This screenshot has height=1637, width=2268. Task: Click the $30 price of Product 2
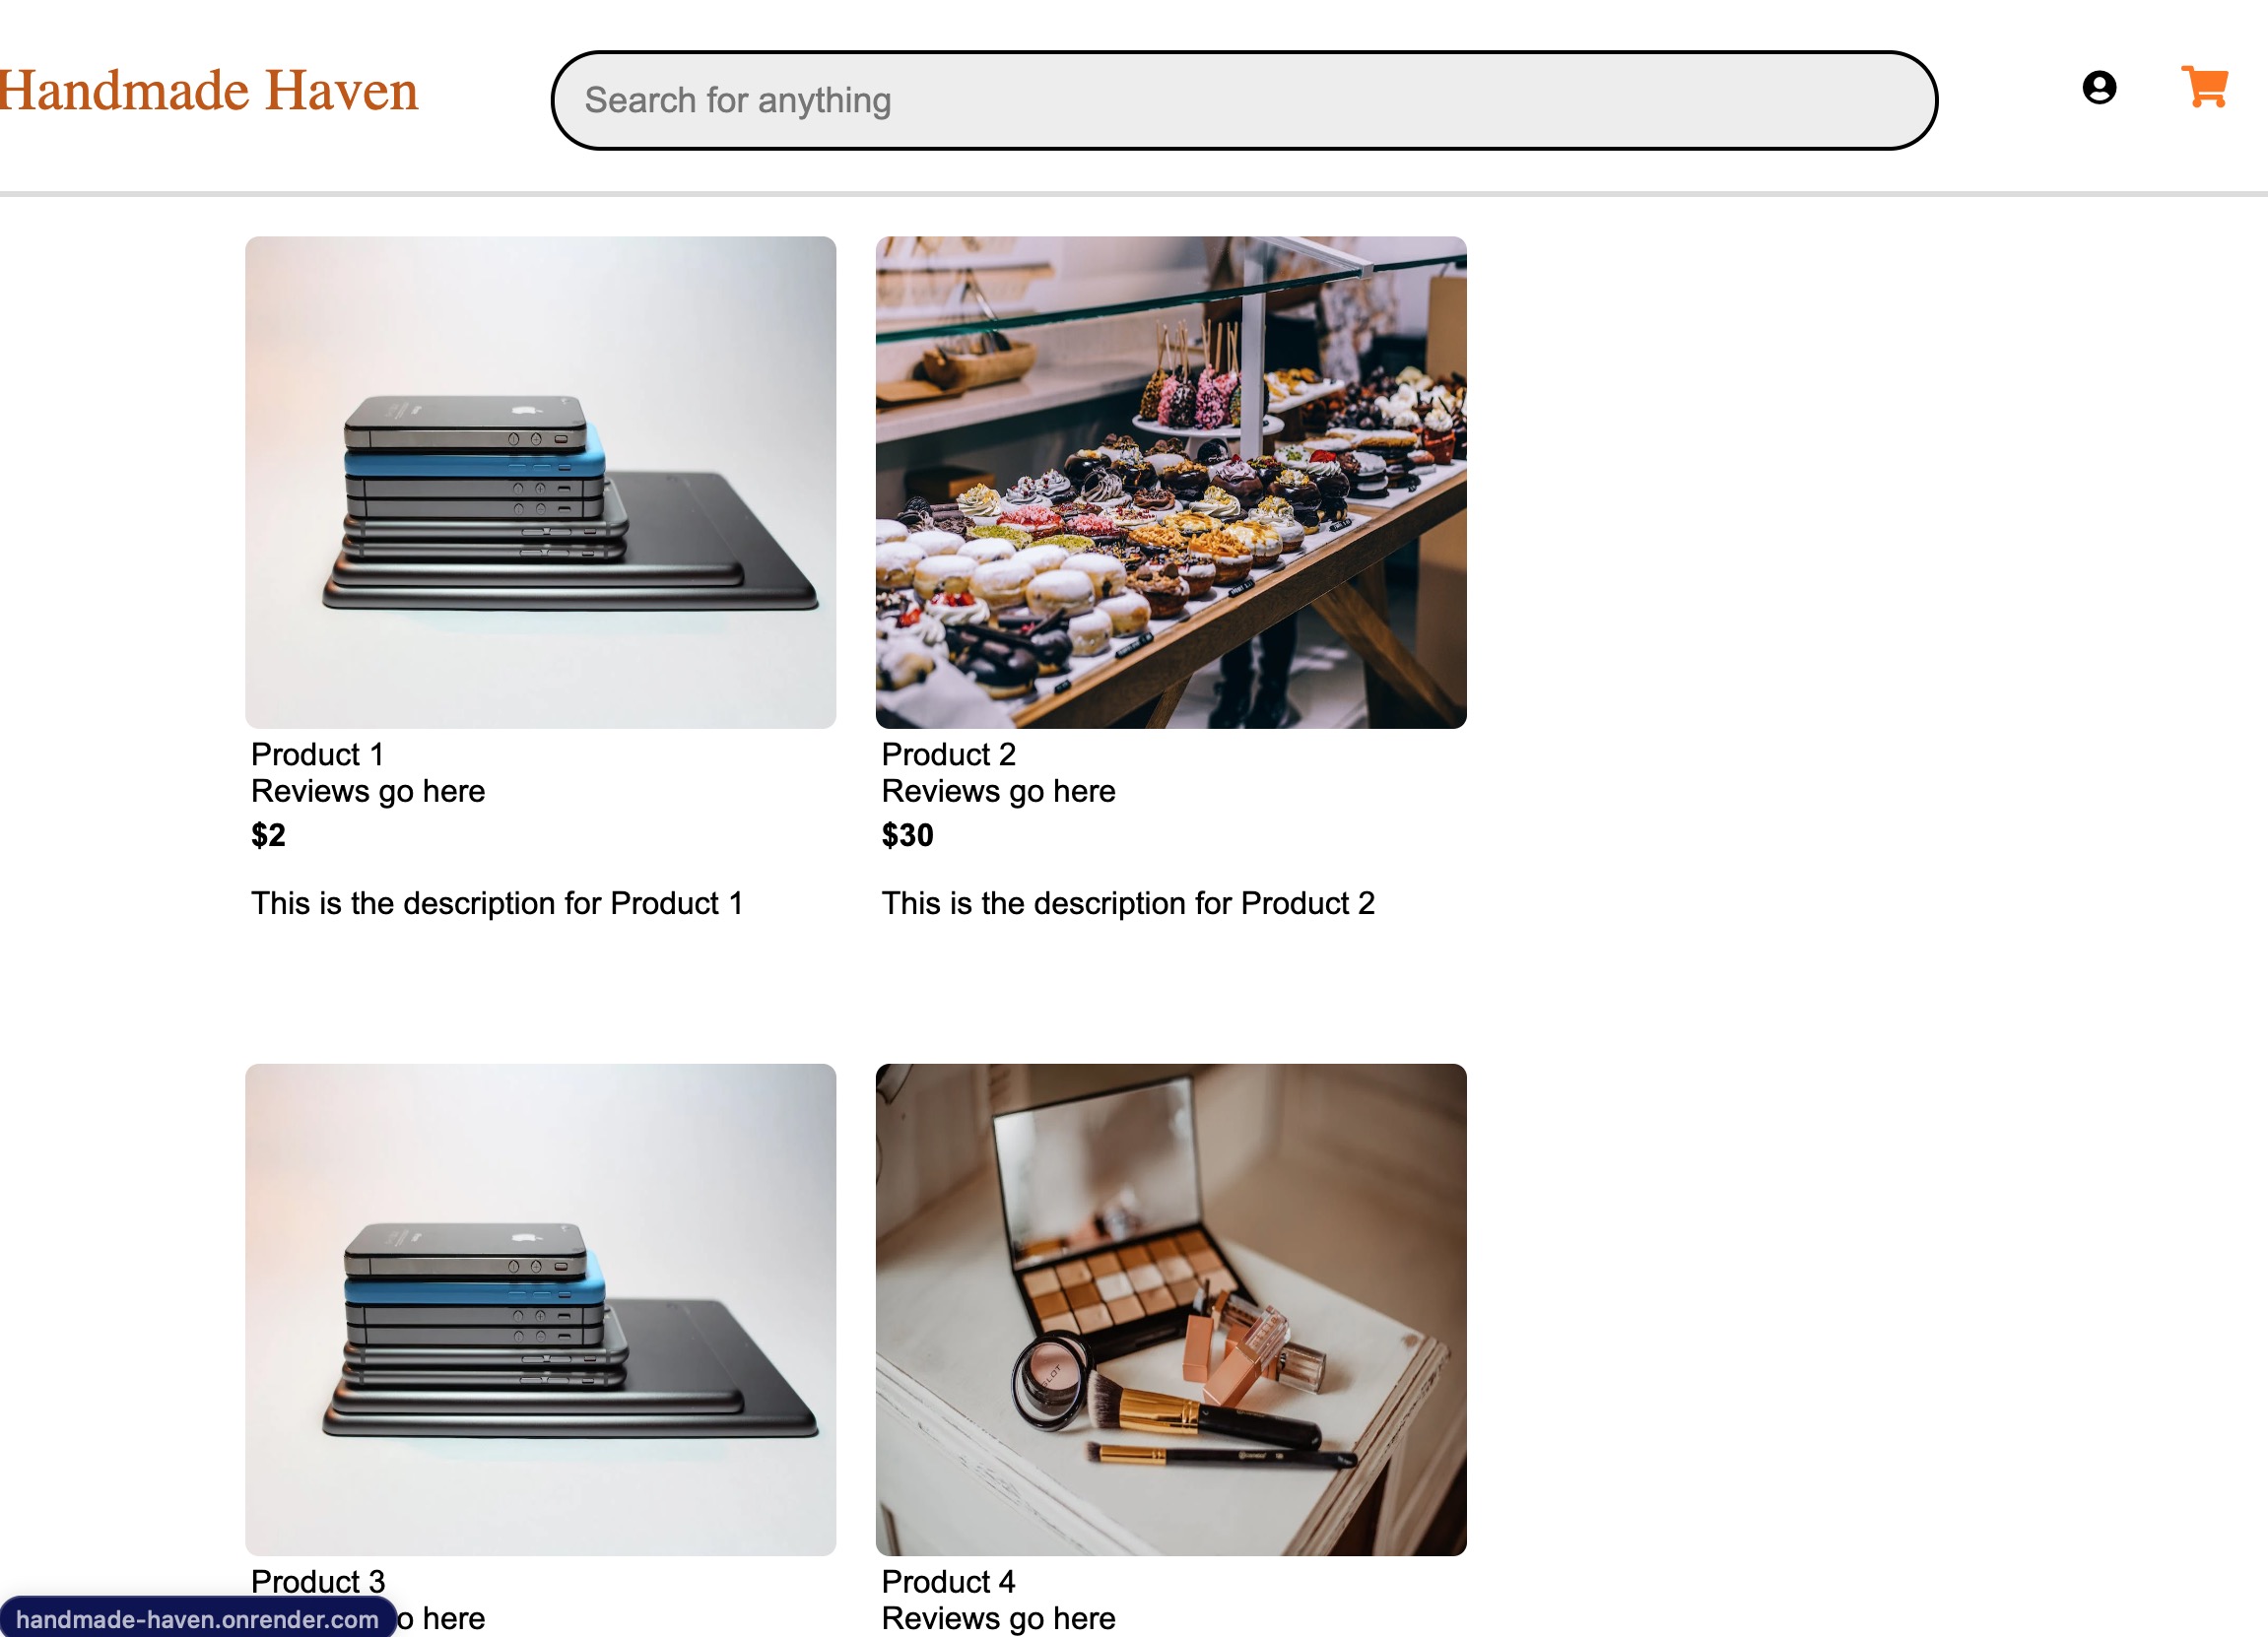pos(907,835)
